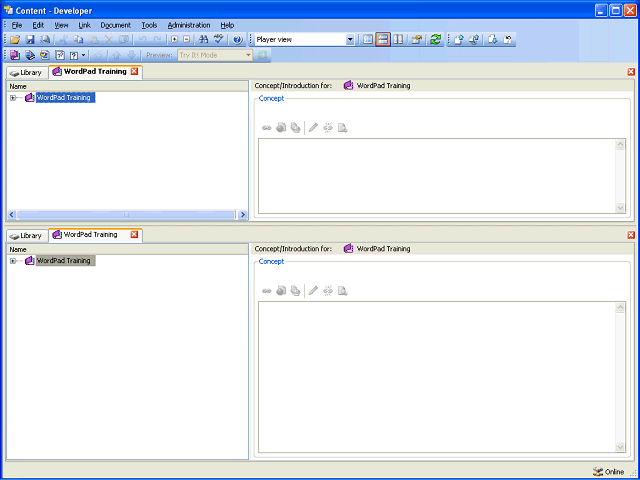
Task: Click the fourth icon on the second toolbar
Action: (60, 55)
